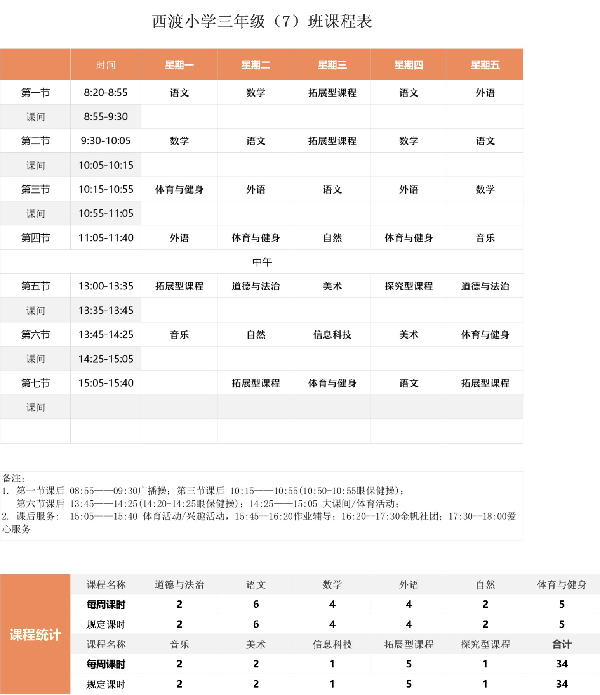Click the 备注 heading above the notes
The image size is (600, 695).
[x=14, y=478]
